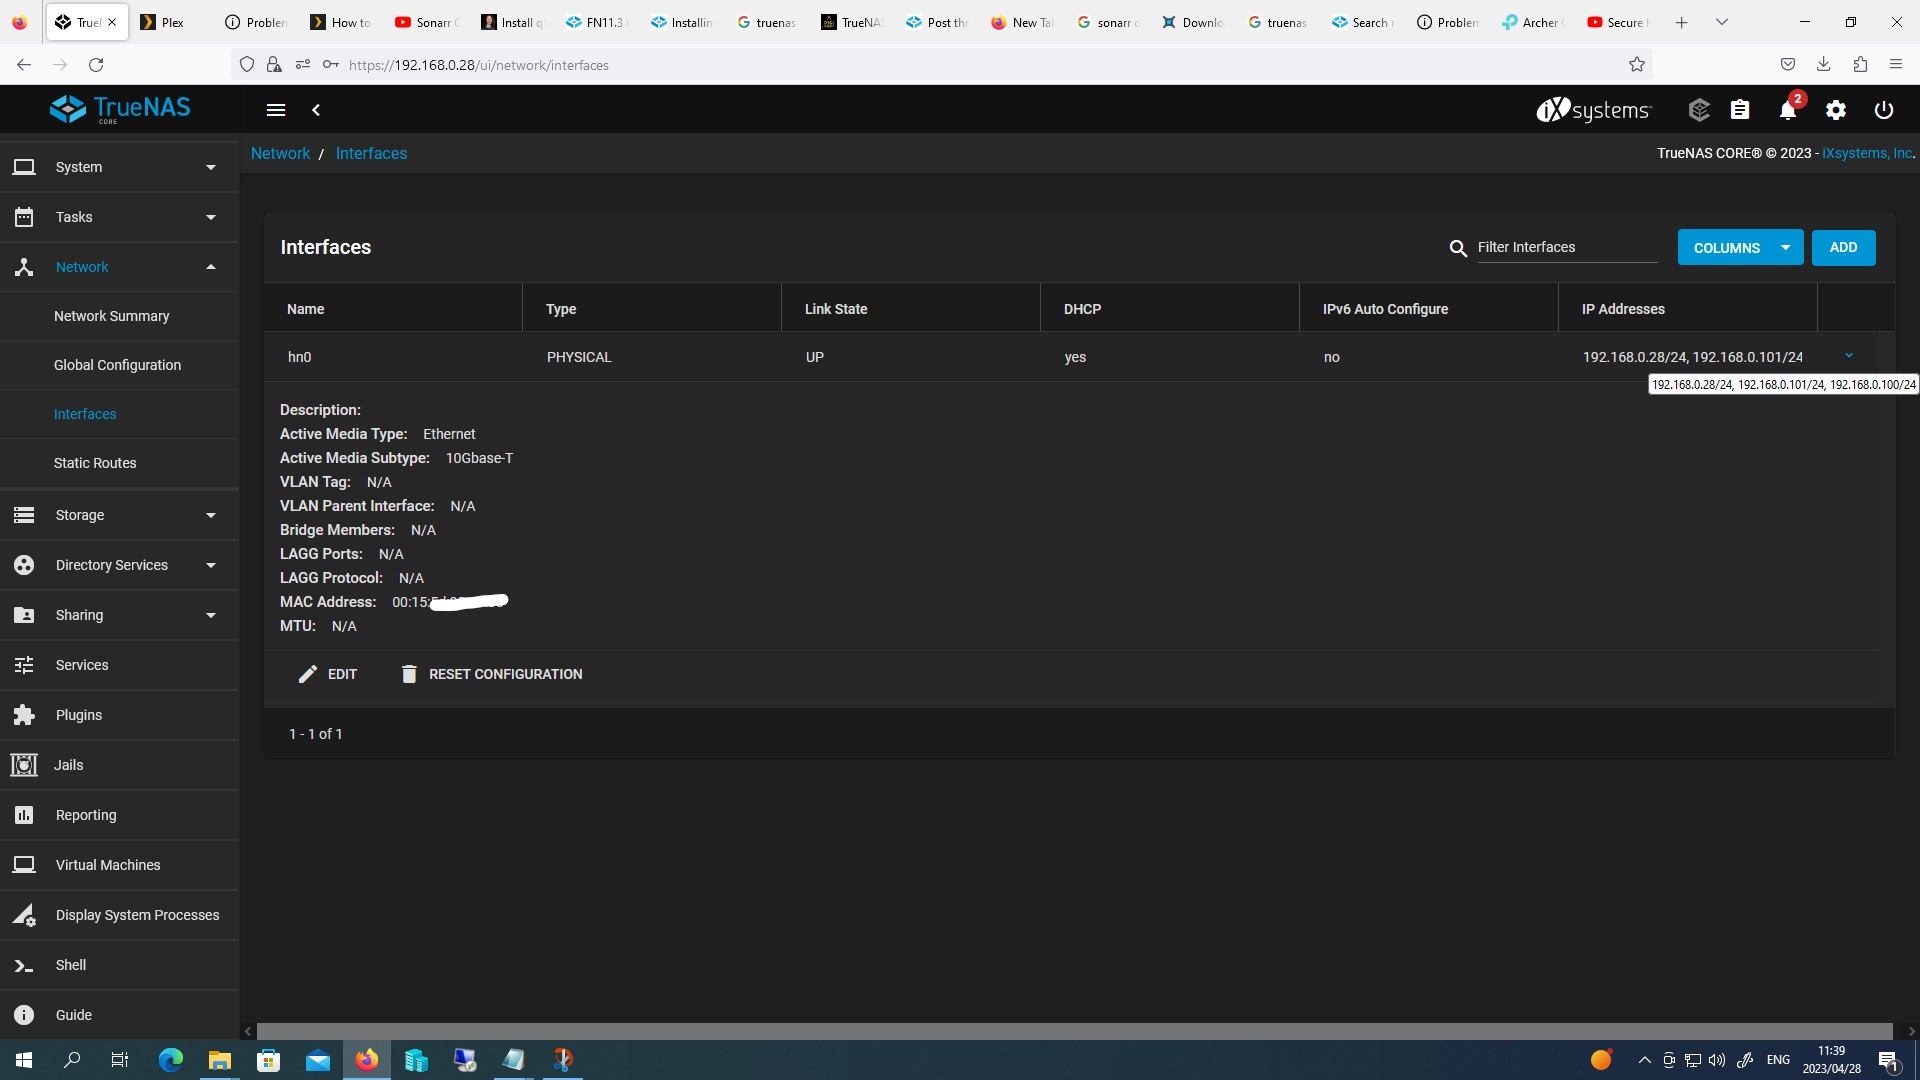Screen dimensions: 1920x1080
Task: Click the power icon in top bar
Action: (x=1883, y=110)
